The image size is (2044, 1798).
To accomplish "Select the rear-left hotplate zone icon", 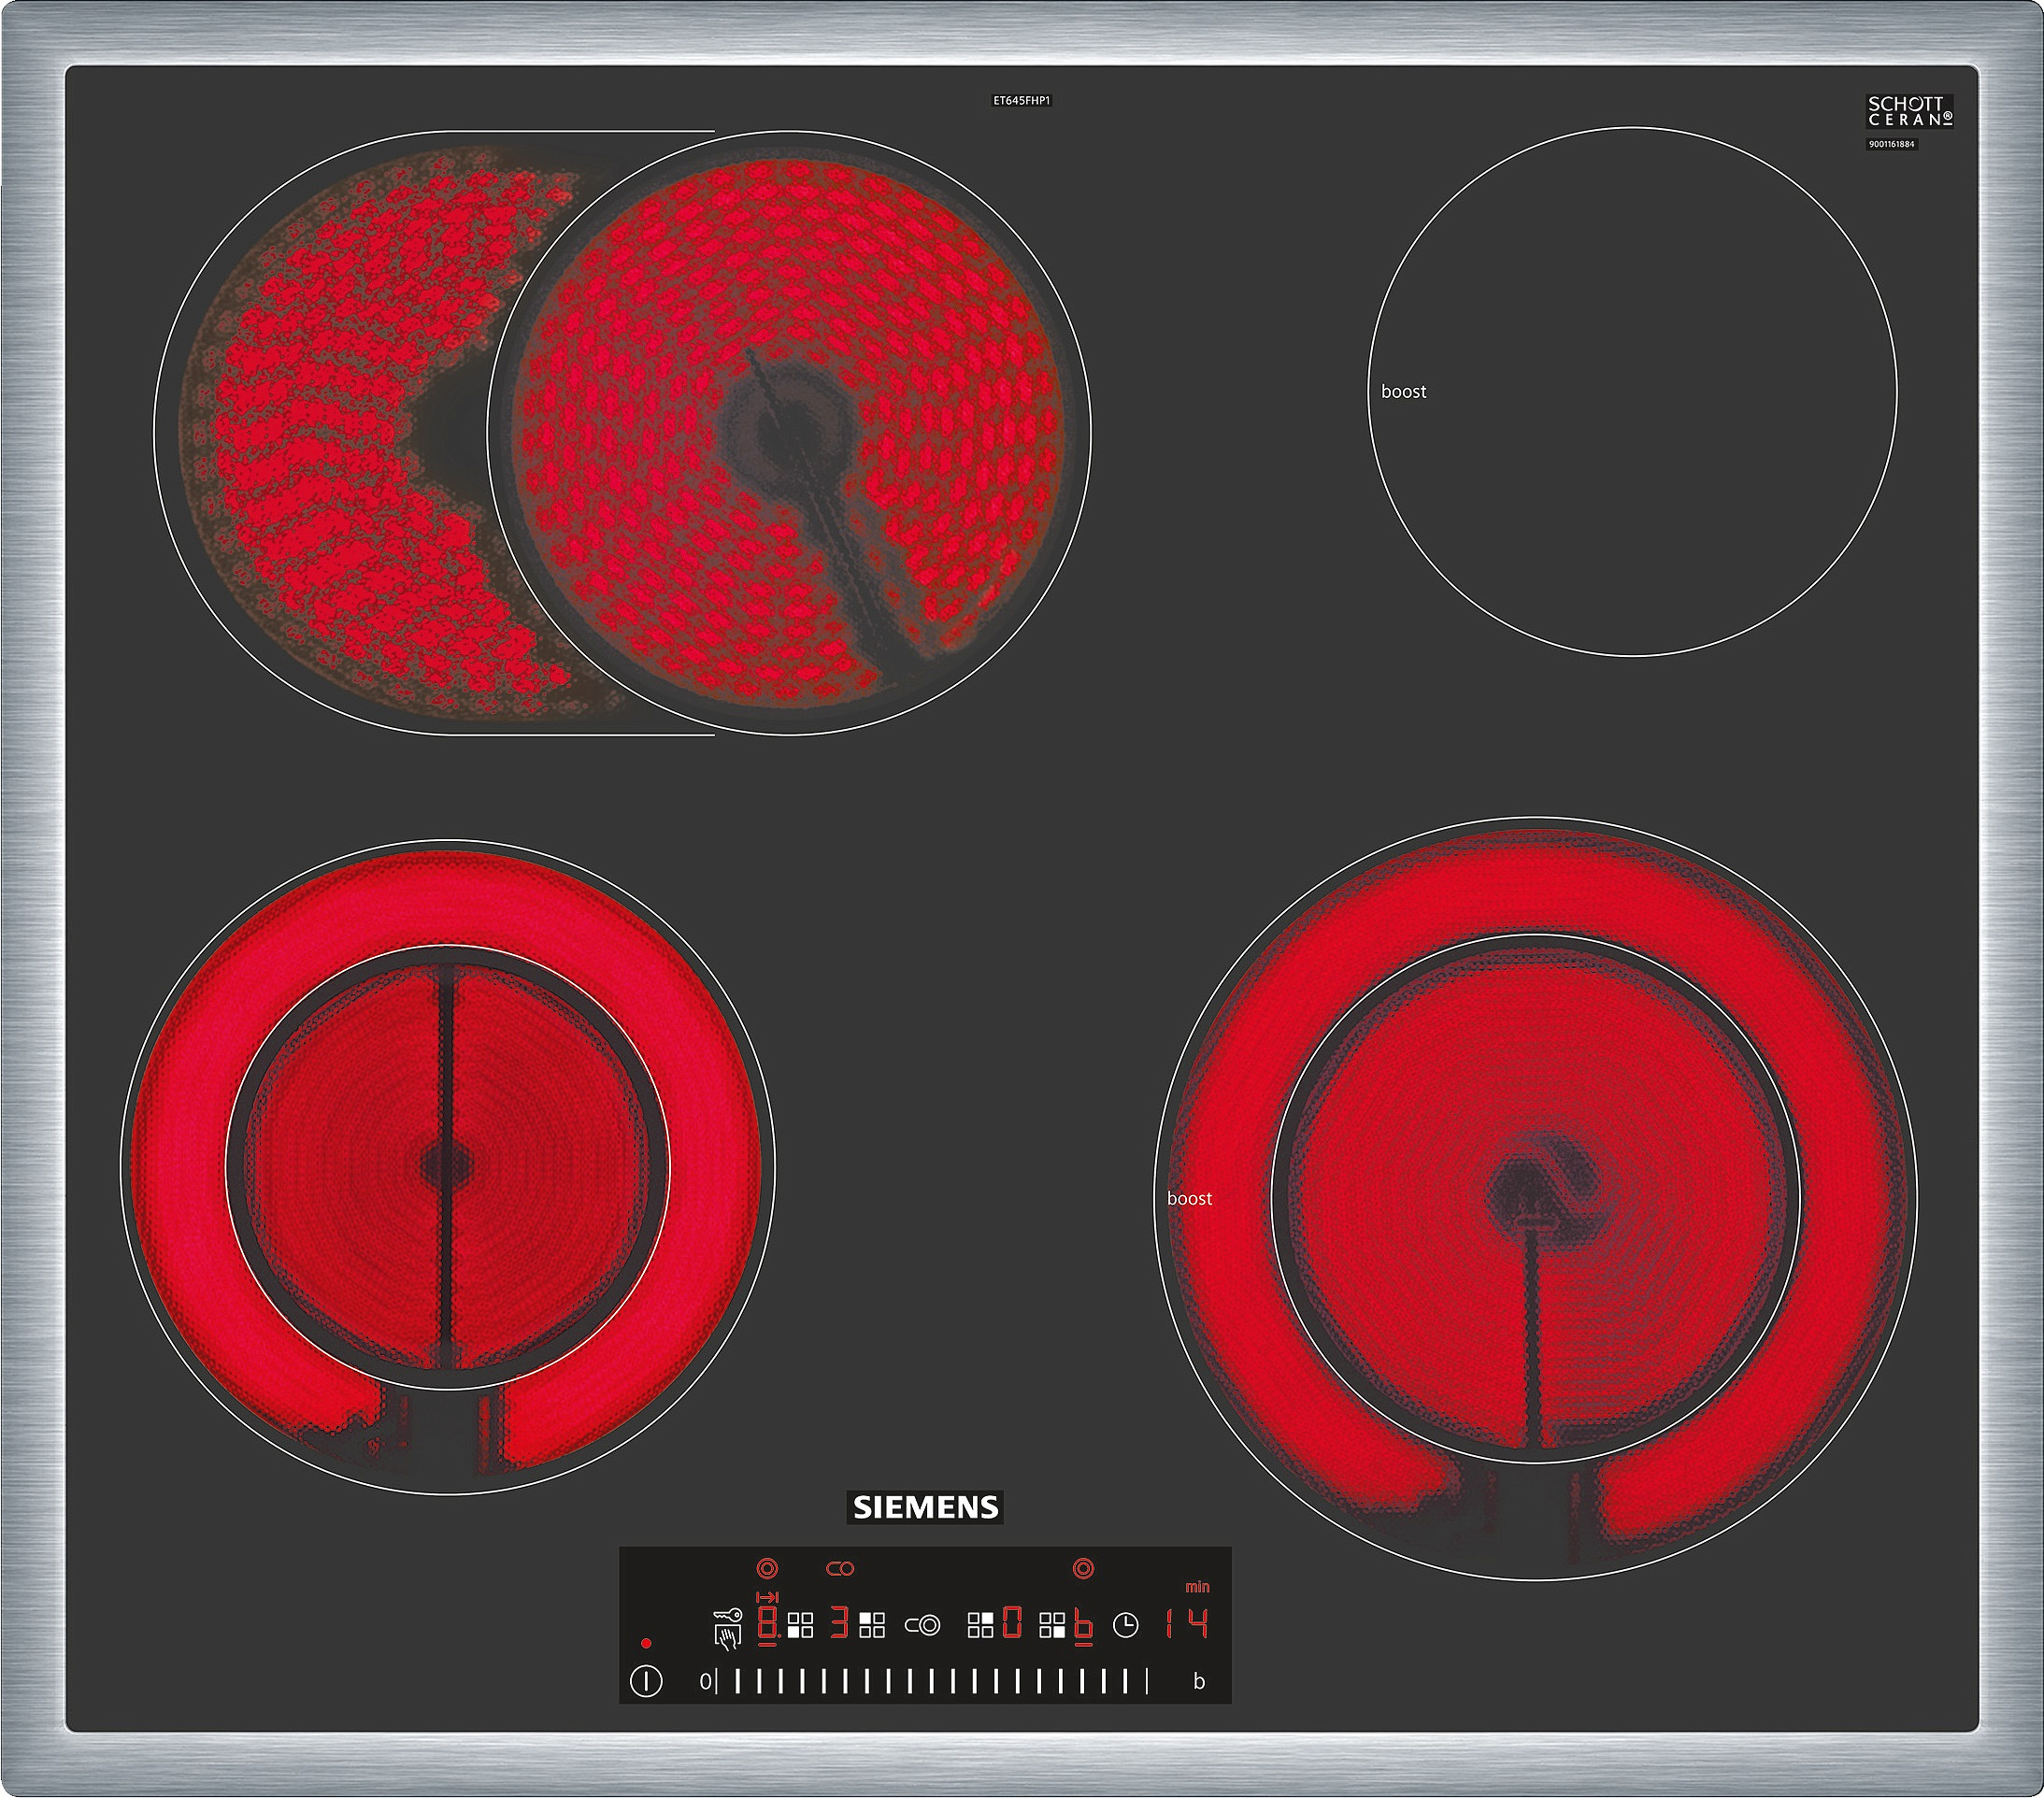I will click(873, 1626).
